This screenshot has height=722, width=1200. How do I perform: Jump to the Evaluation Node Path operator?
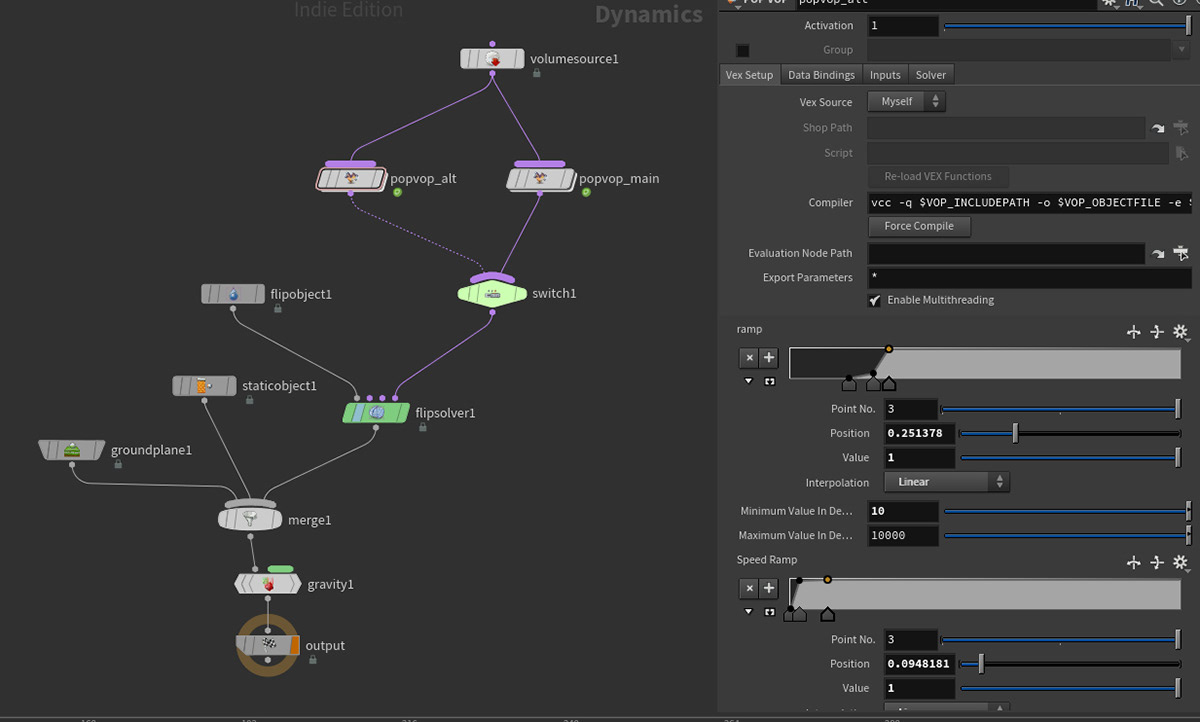point(1158,254)
